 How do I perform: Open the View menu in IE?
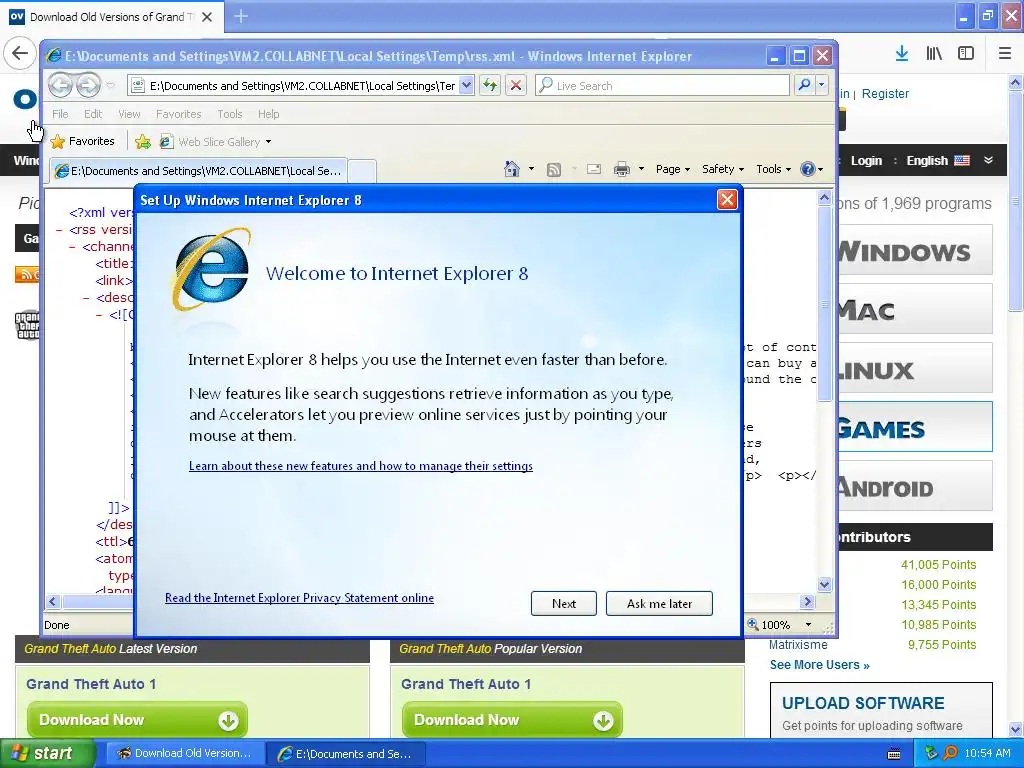[x=129, y=114]
